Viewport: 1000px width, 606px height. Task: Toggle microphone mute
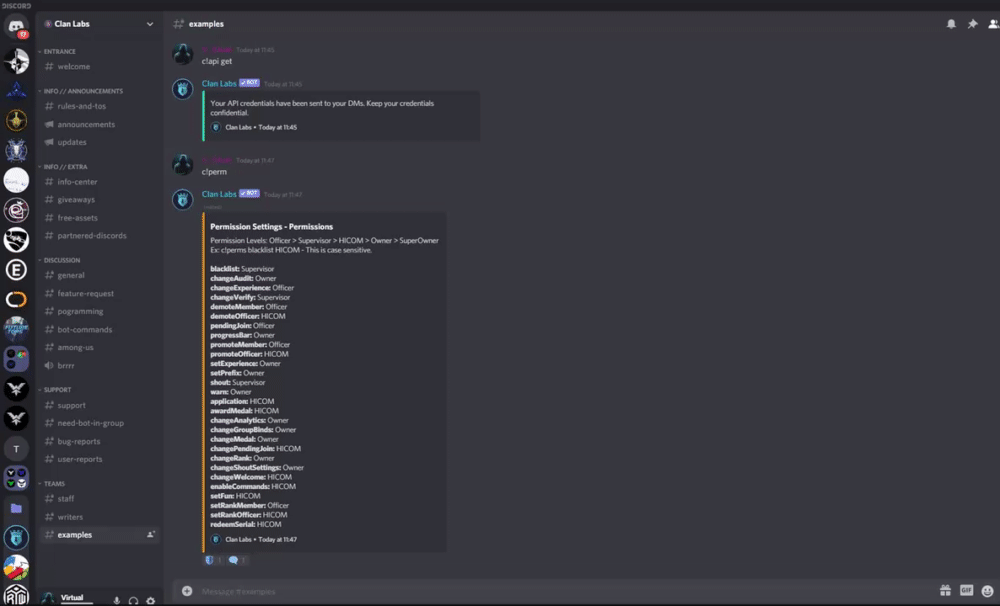117,600
